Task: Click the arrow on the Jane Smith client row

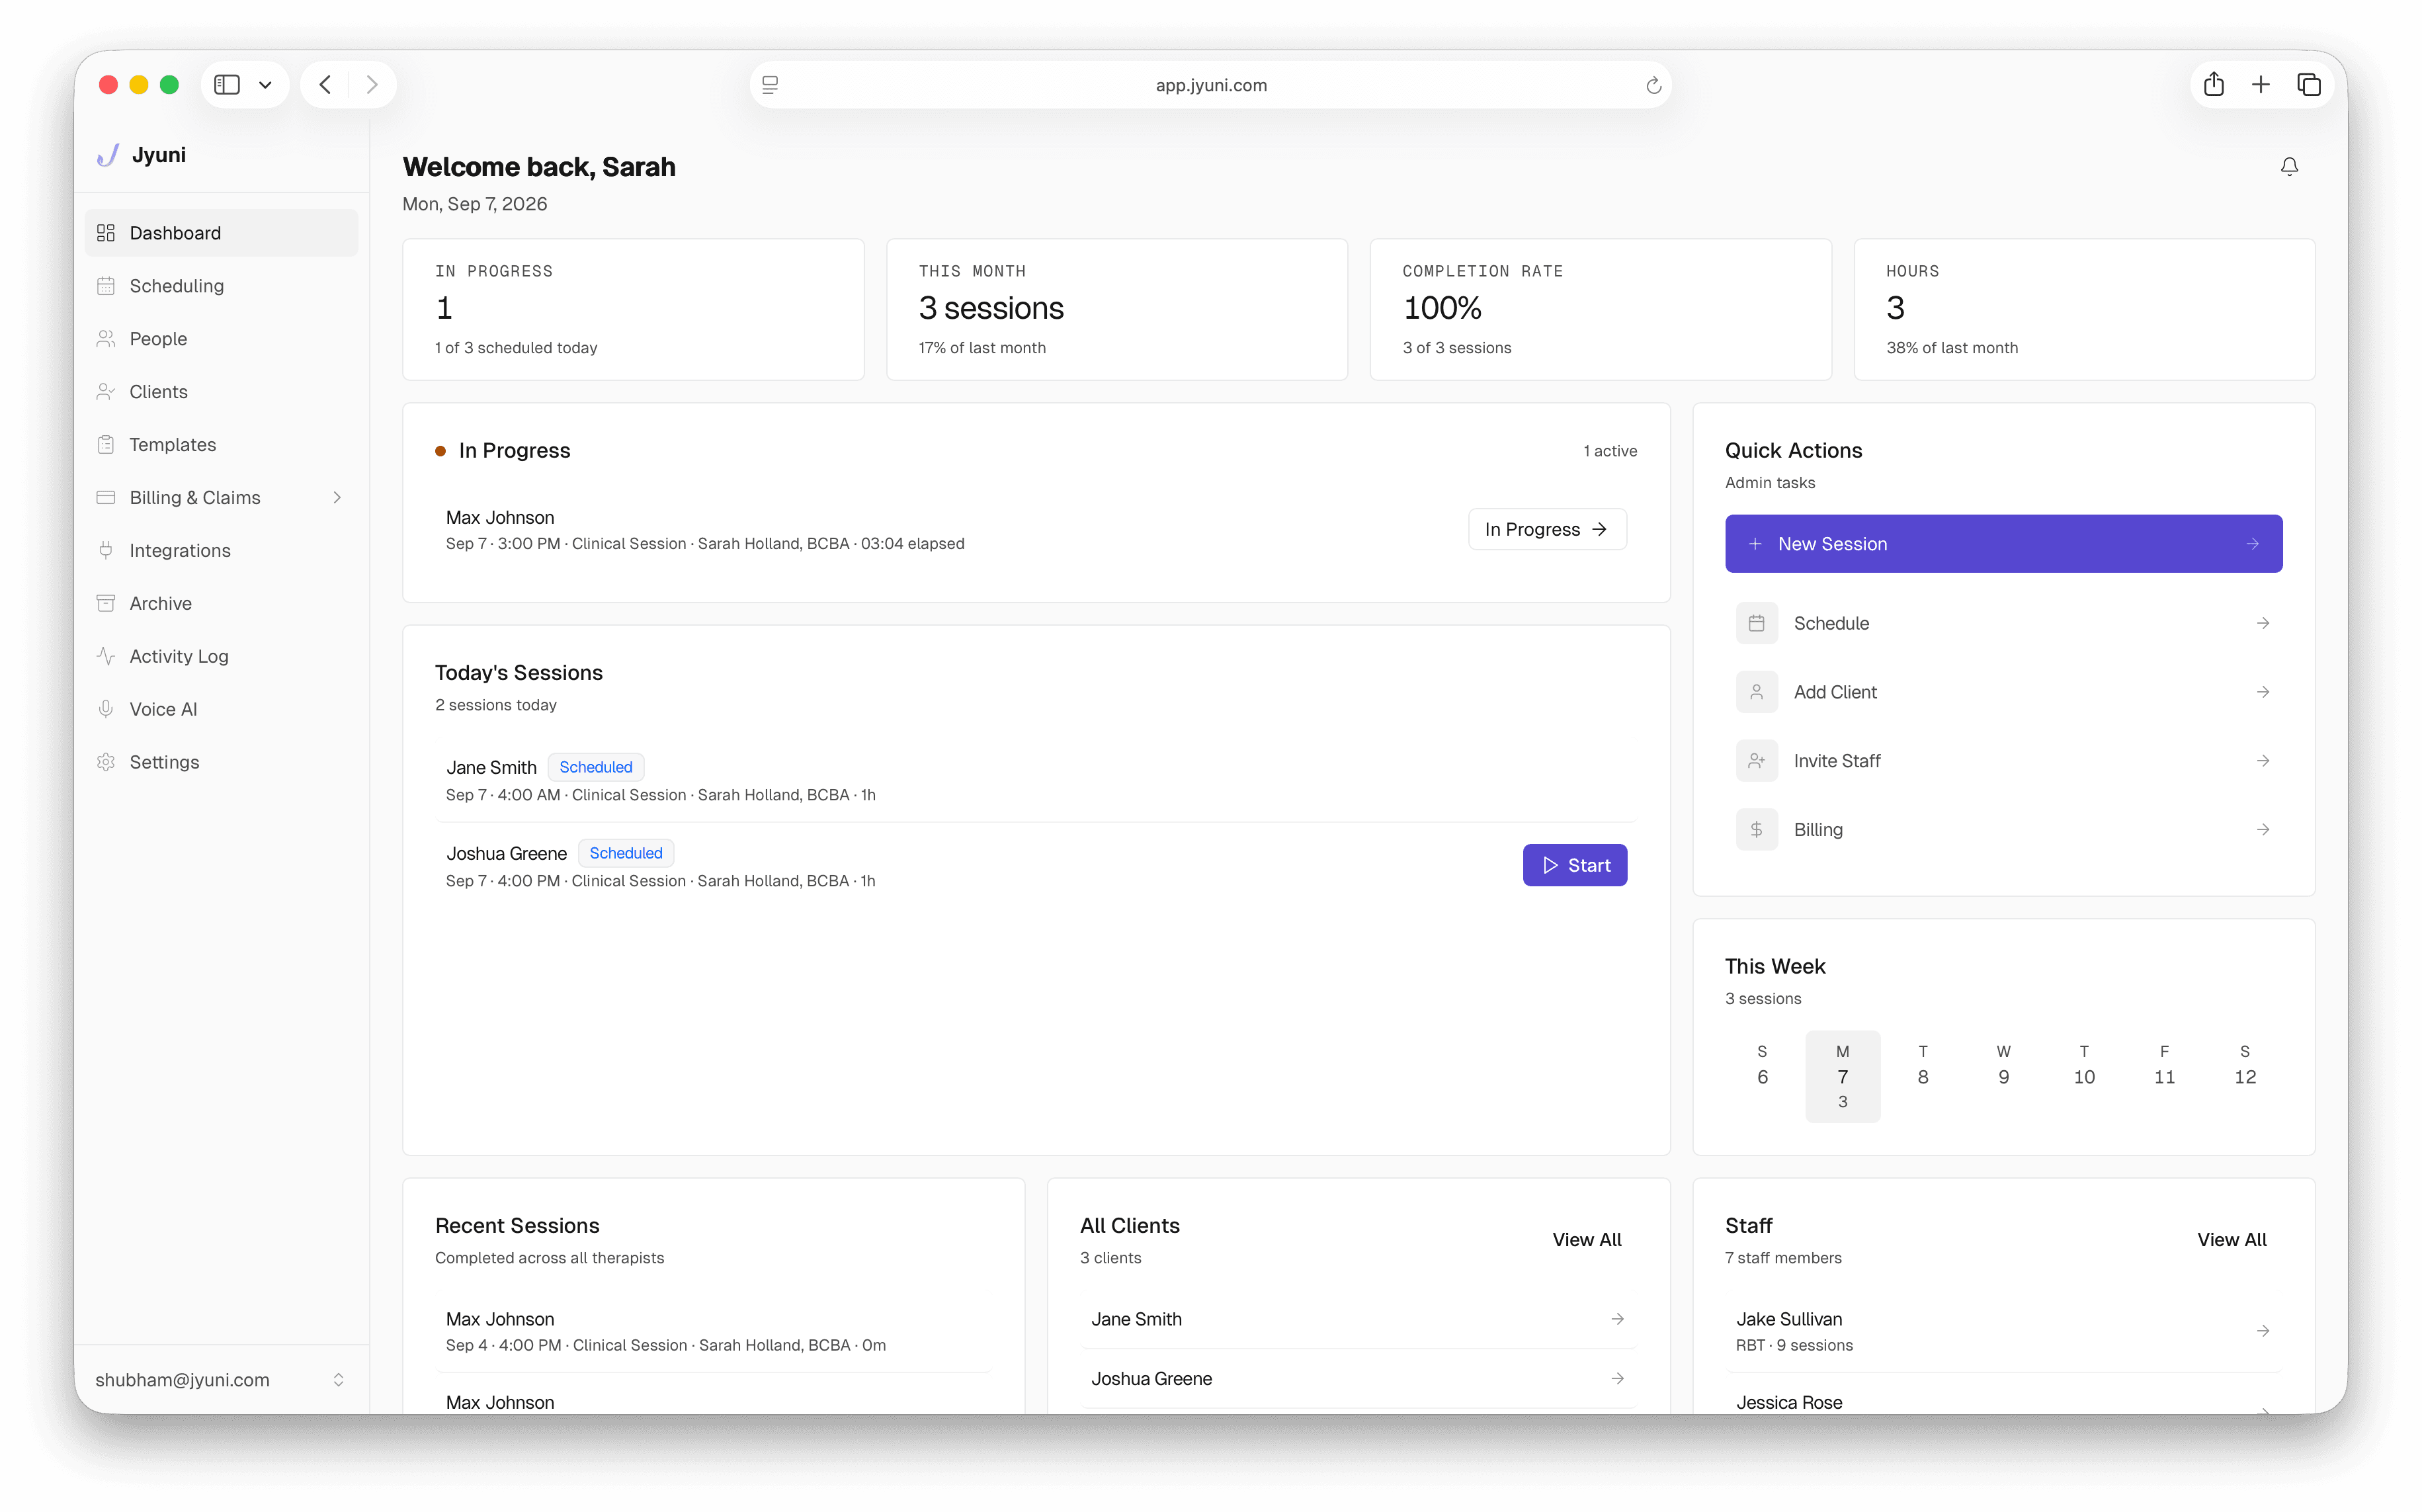Action: 1617,1319
